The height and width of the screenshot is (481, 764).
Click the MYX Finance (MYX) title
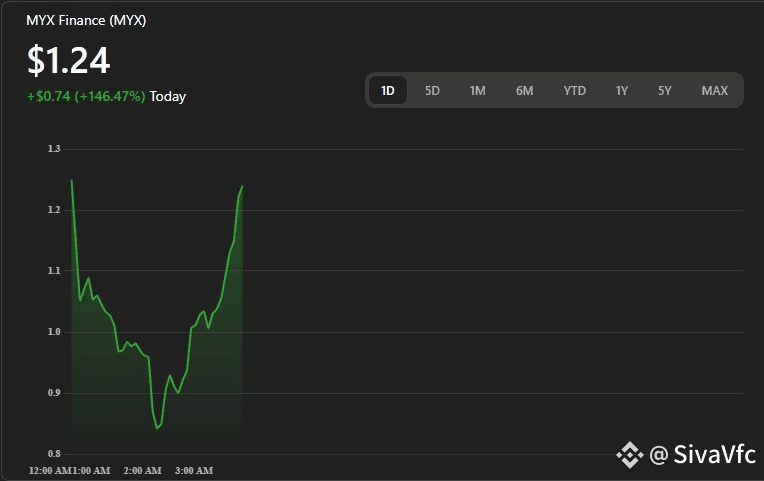click(x=86, y=20)
